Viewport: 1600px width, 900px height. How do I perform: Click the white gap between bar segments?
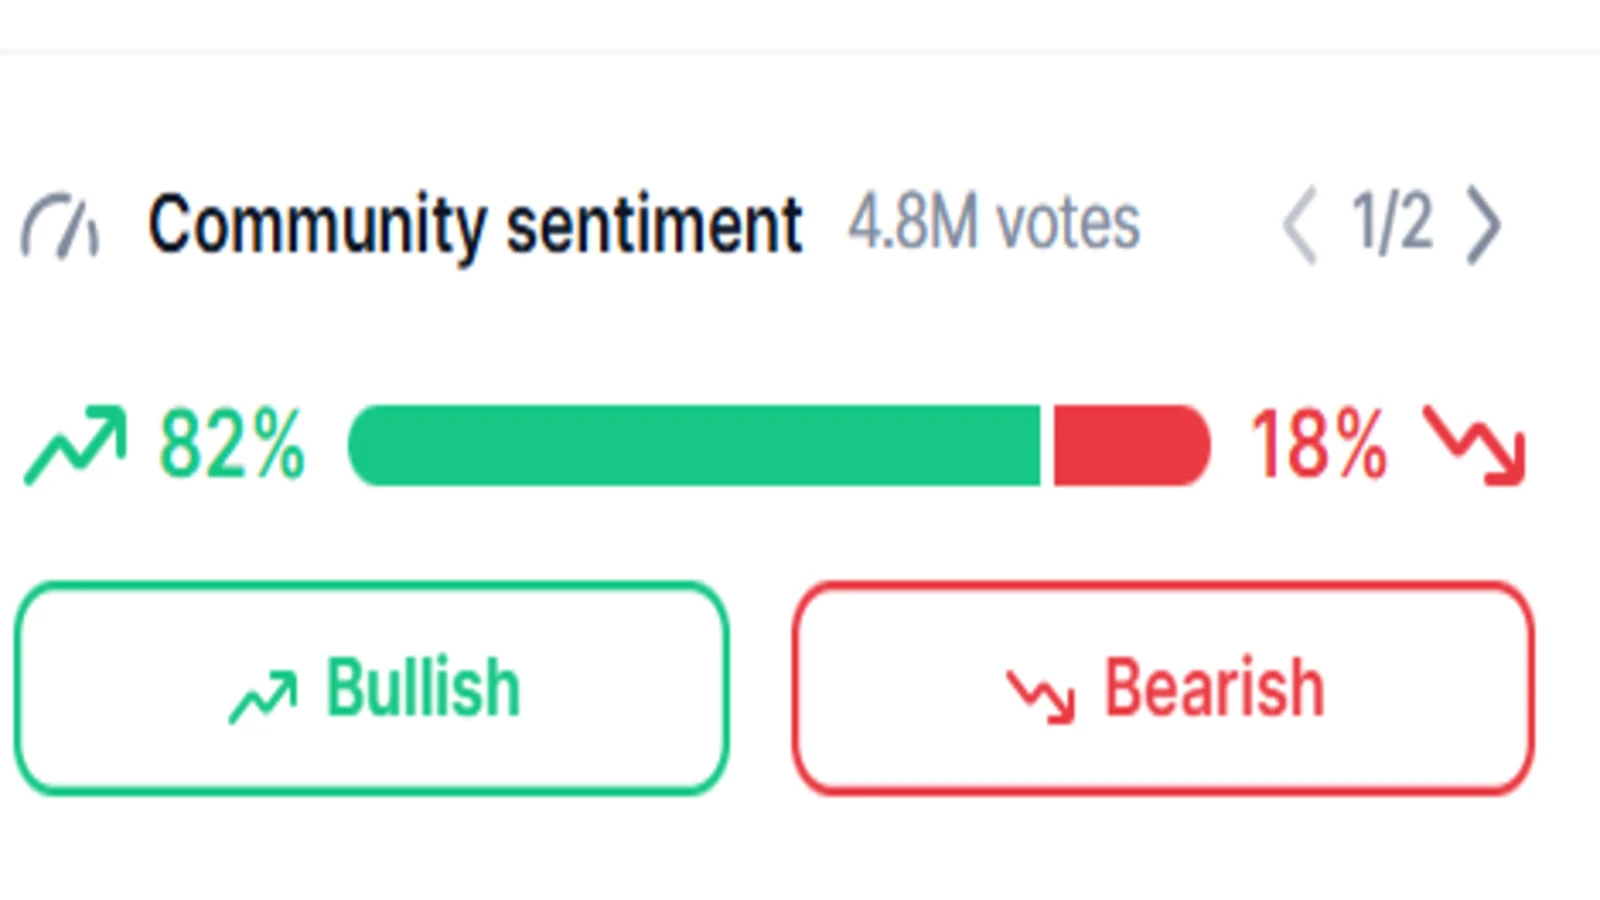(1047, 445)
